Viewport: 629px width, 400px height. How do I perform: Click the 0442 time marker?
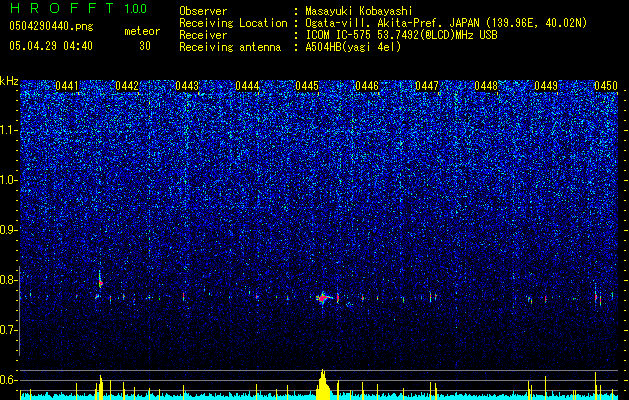click(127, 86)
